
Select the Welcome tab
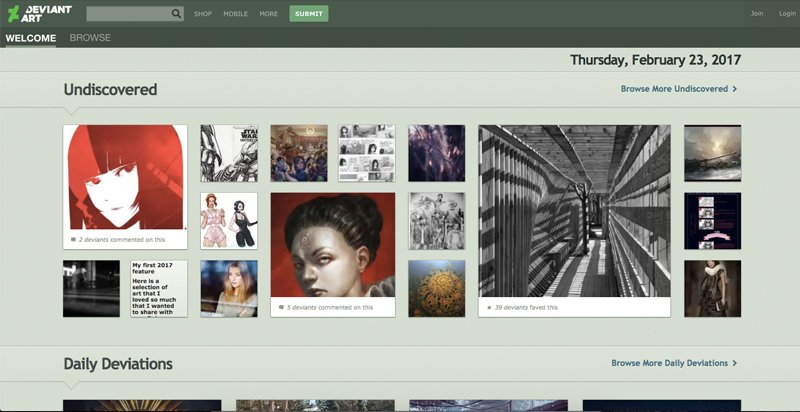tap(30, 38)
